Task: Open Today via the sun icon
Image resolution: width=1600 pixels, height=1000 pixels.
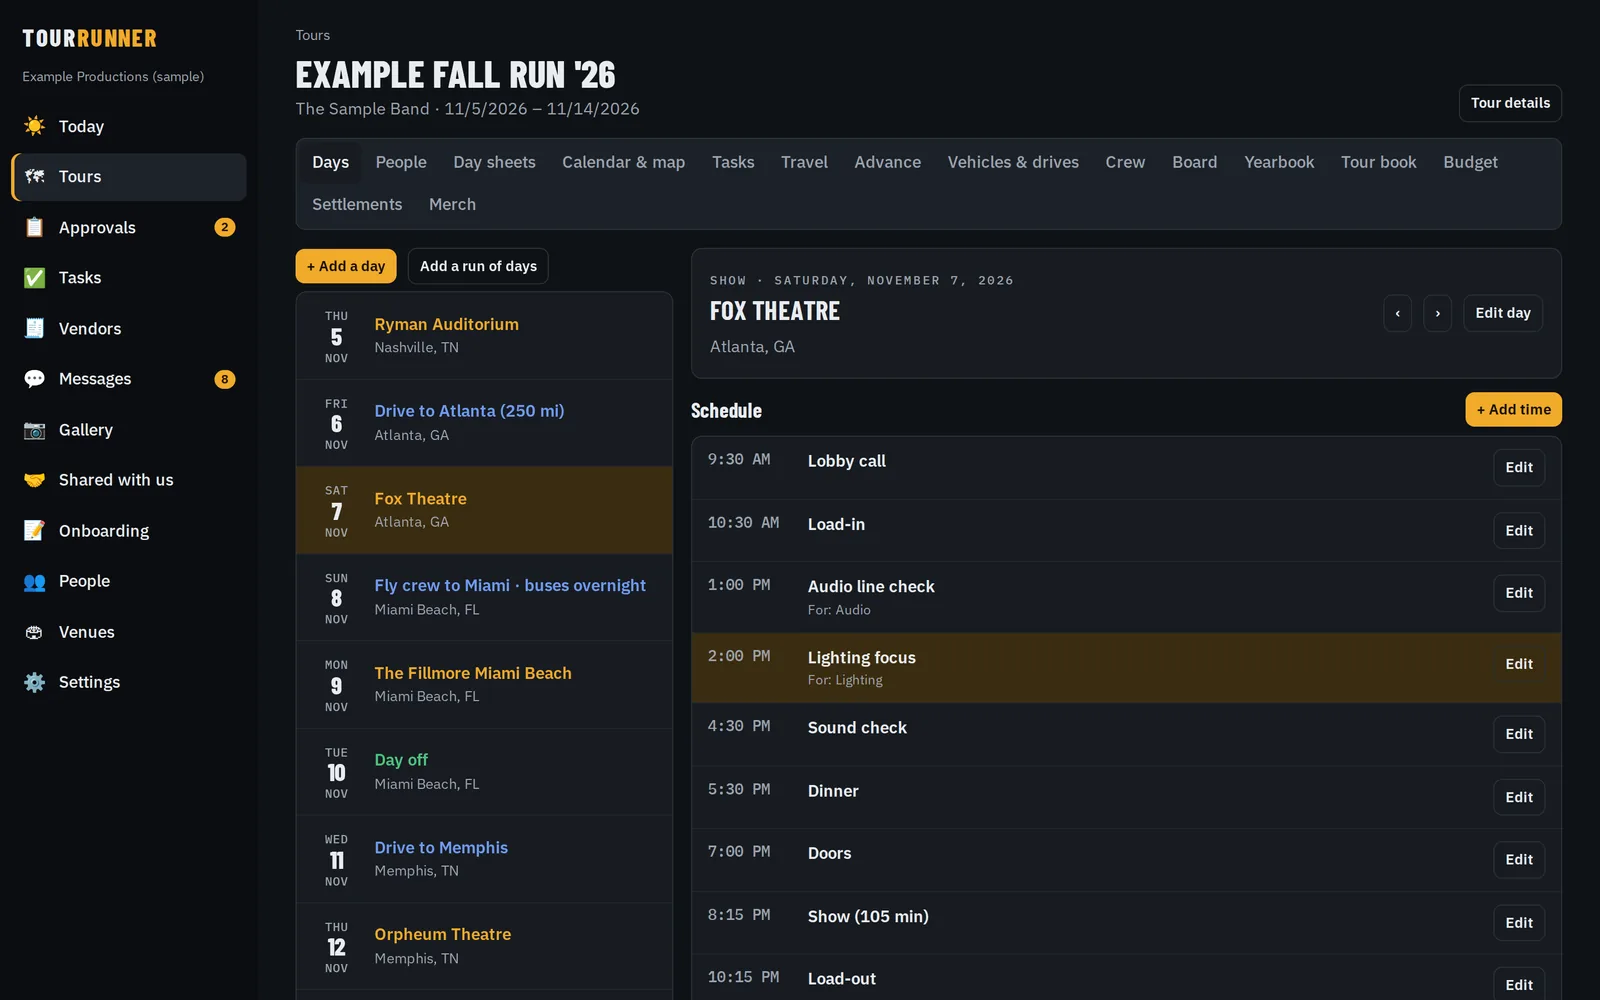Action: 34,126
